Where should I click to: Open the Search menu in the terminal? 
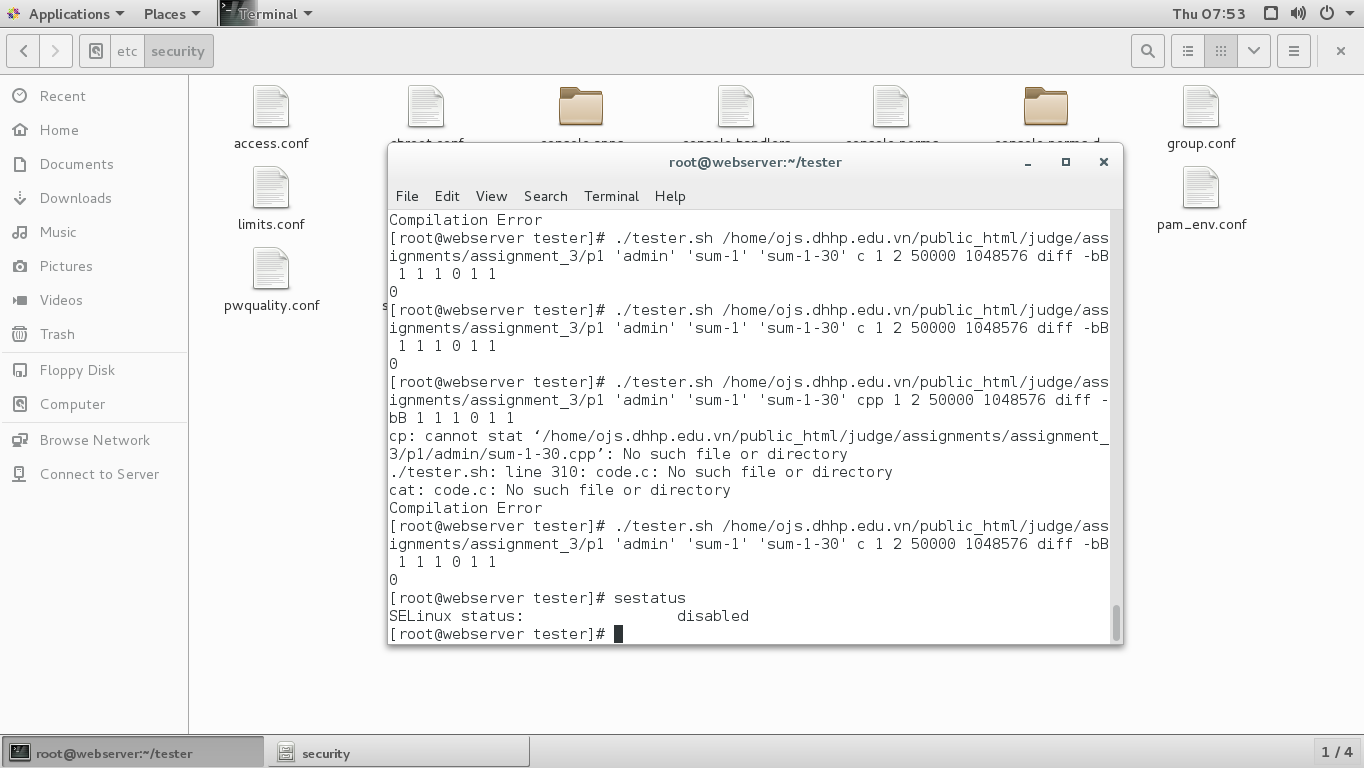546,196
